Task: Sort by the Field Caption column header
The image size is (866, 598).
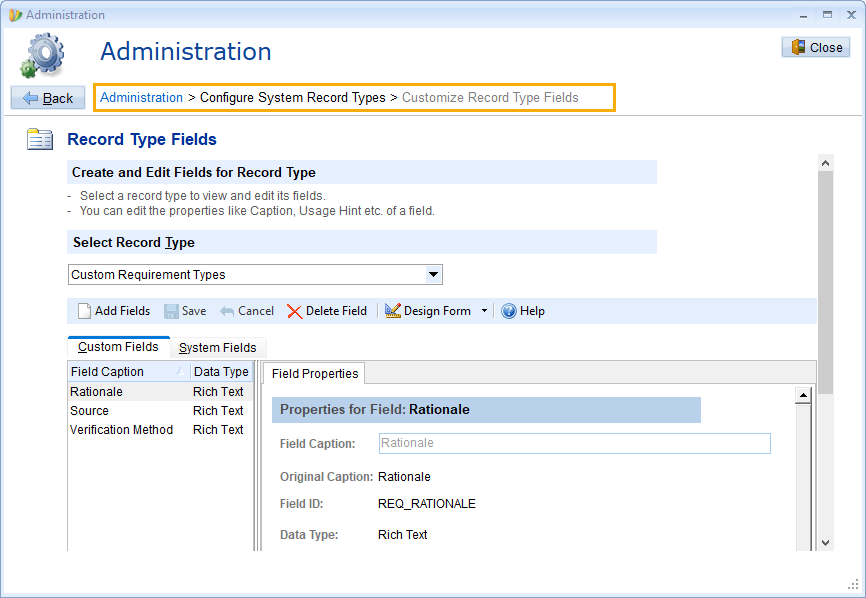Action: pos(129,372)
